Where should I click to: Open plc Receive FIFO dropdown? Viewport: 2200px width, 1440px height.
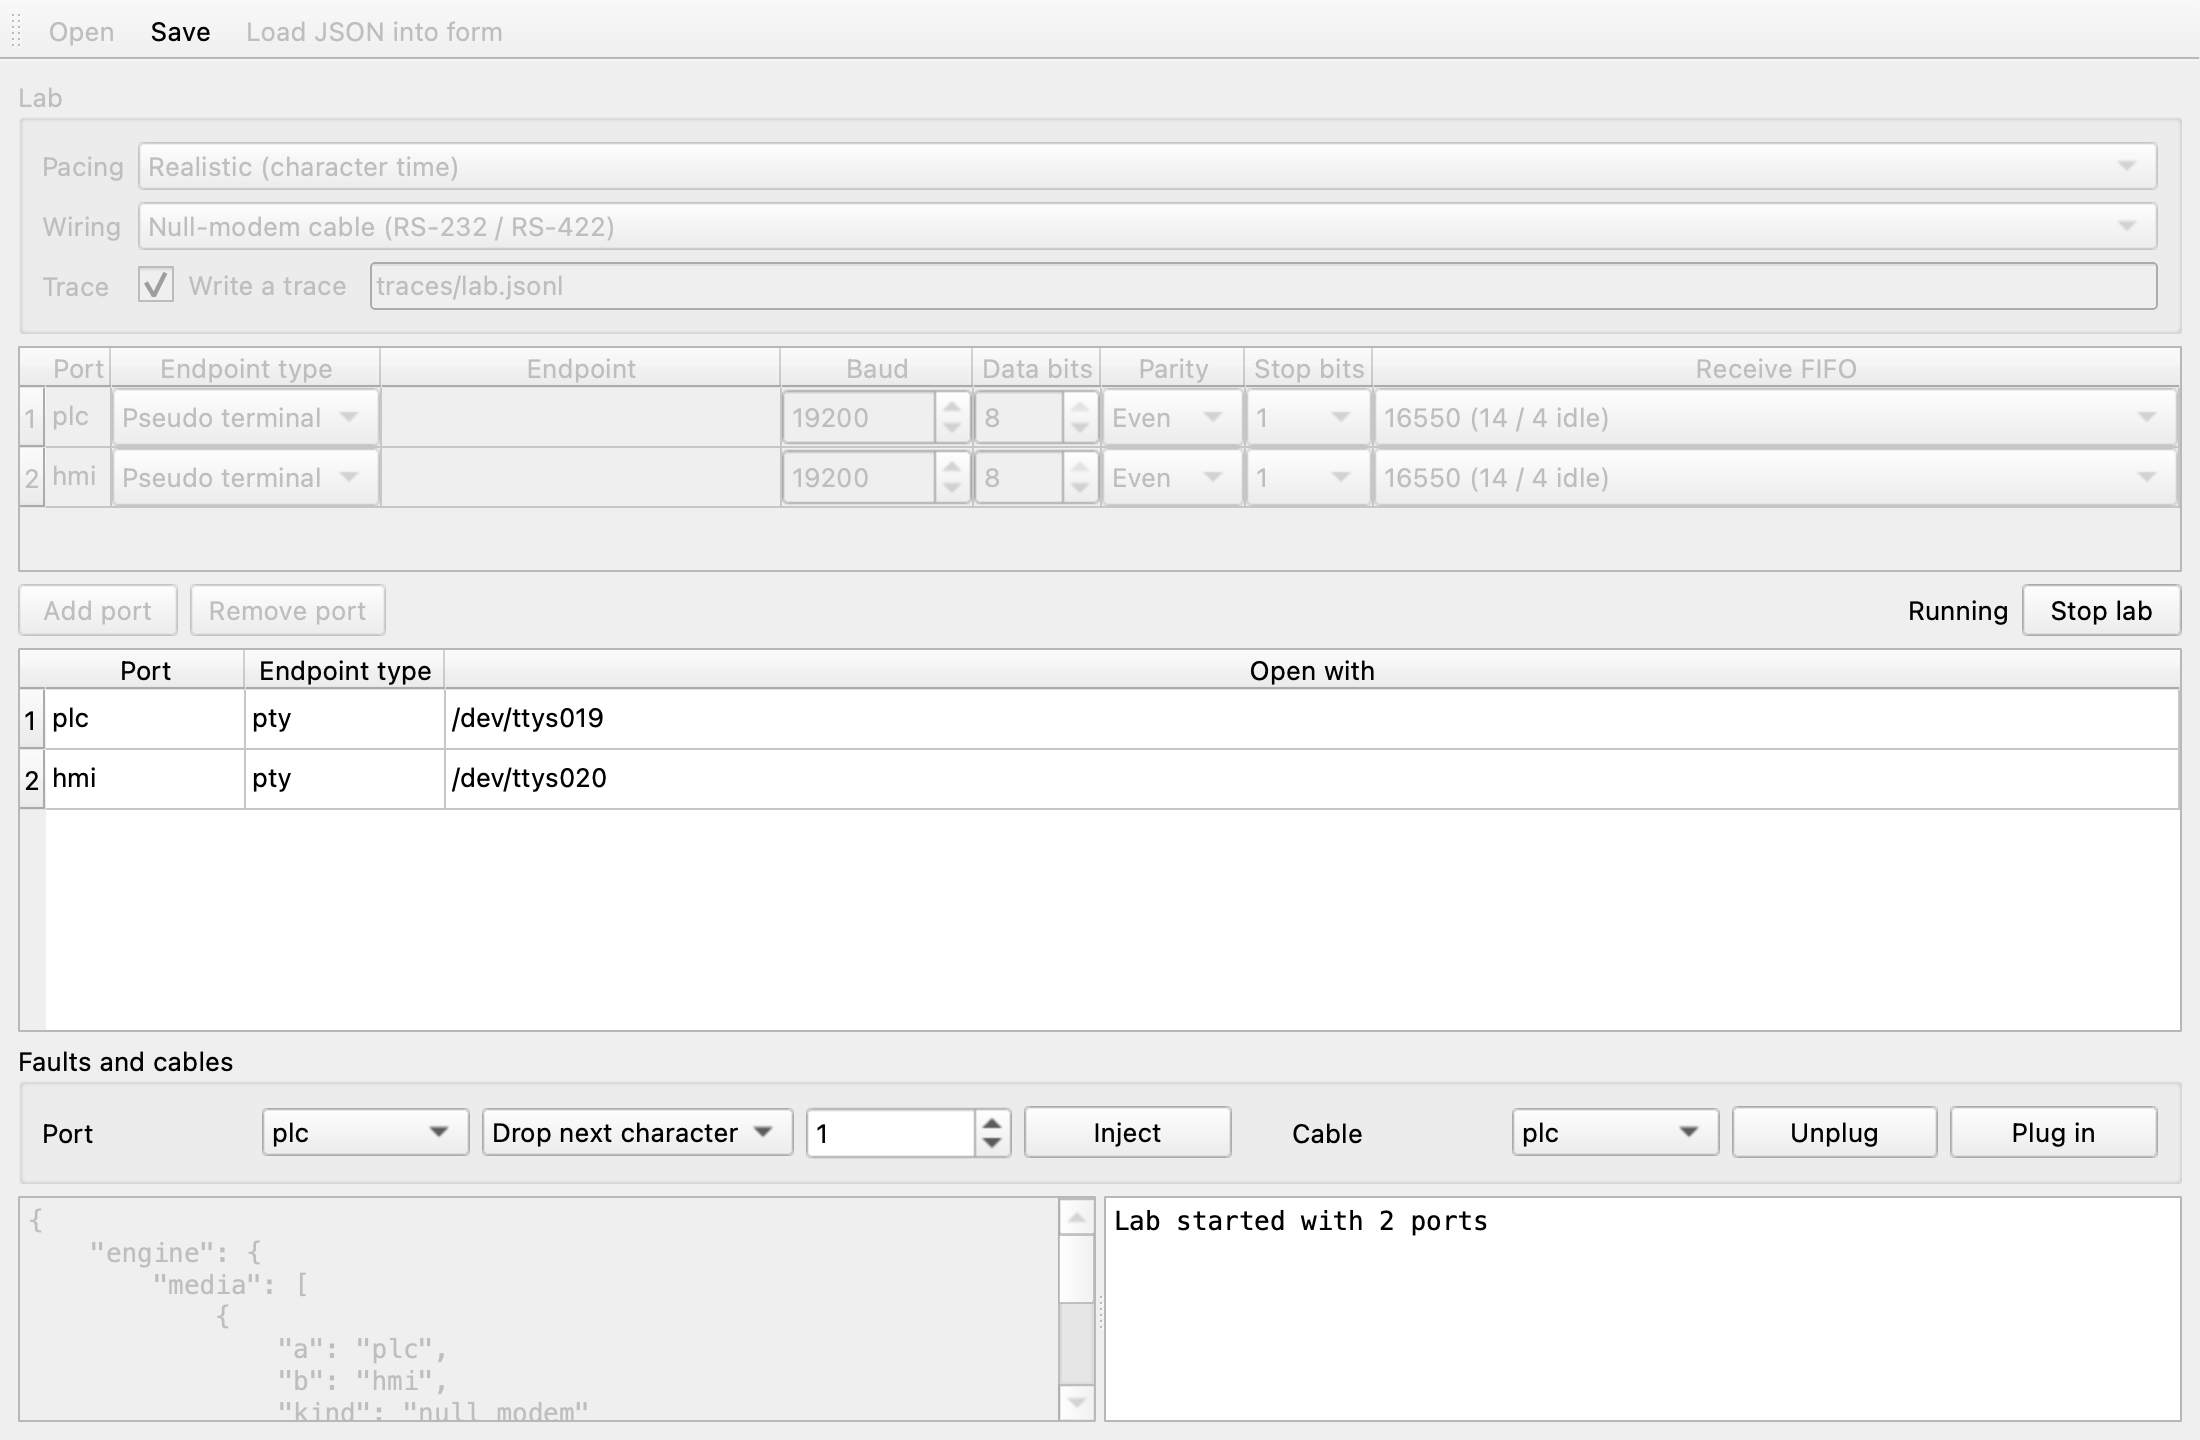click(1776, 417)
